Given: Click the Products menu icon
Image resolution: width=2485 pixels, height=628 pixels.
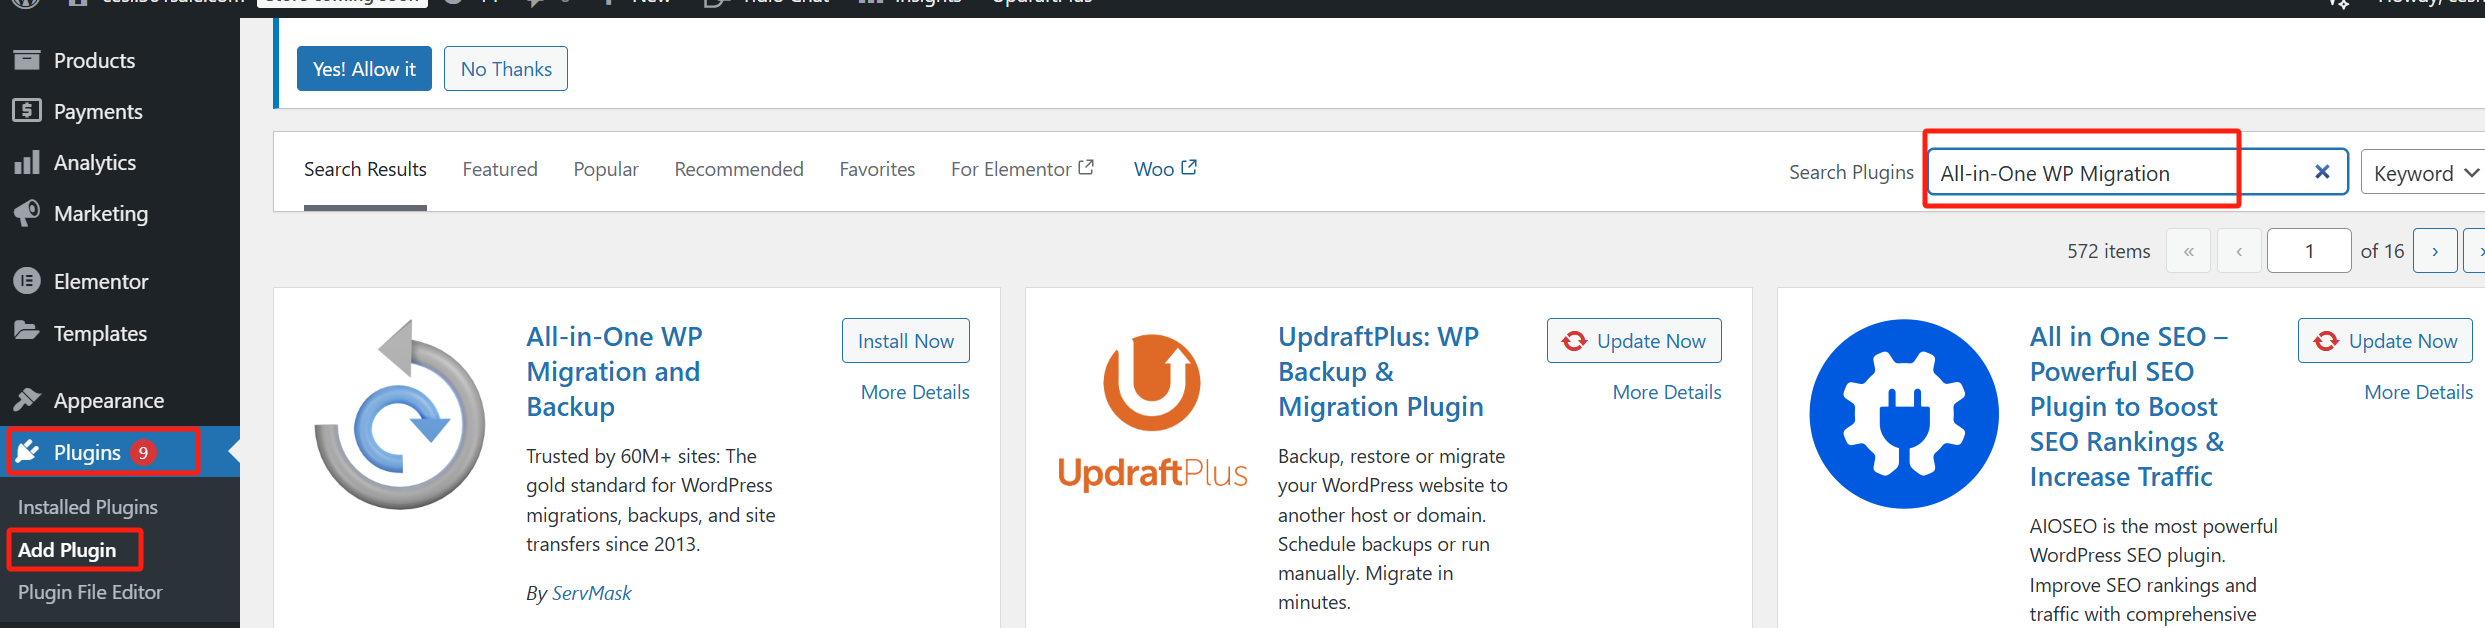Looking at the screenshot, I should [27, 60].
